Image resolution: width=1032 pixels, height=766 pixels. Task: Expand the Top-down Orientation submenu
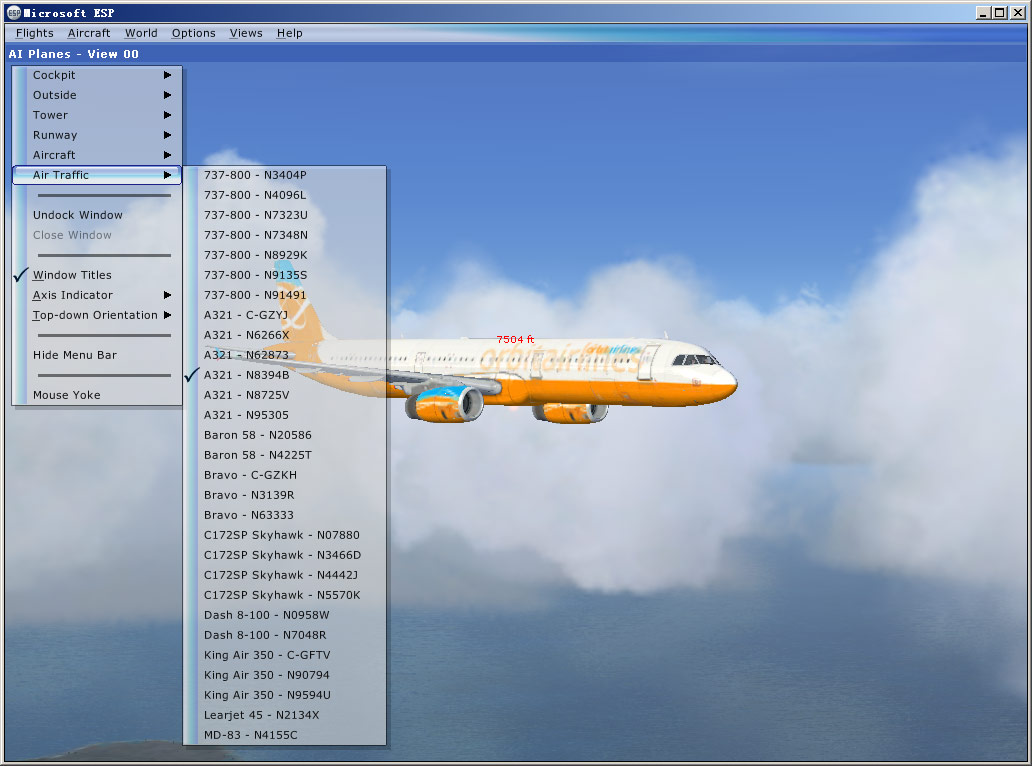[x=97, y=315]
